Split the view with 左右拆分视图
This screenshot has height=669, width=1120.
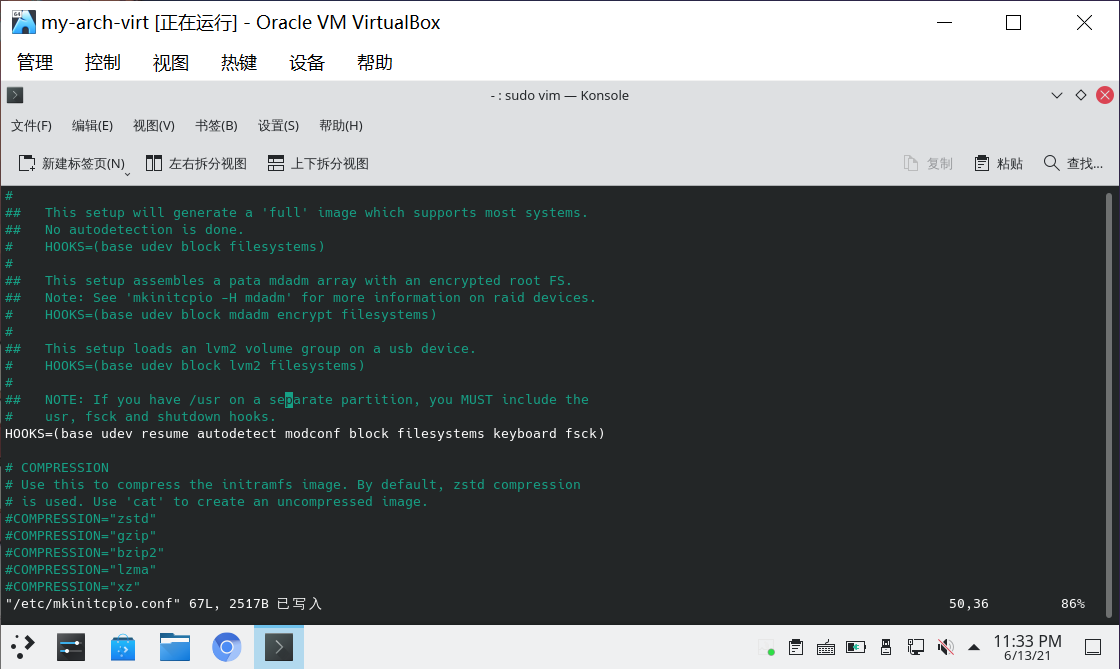tap(196, 163)
